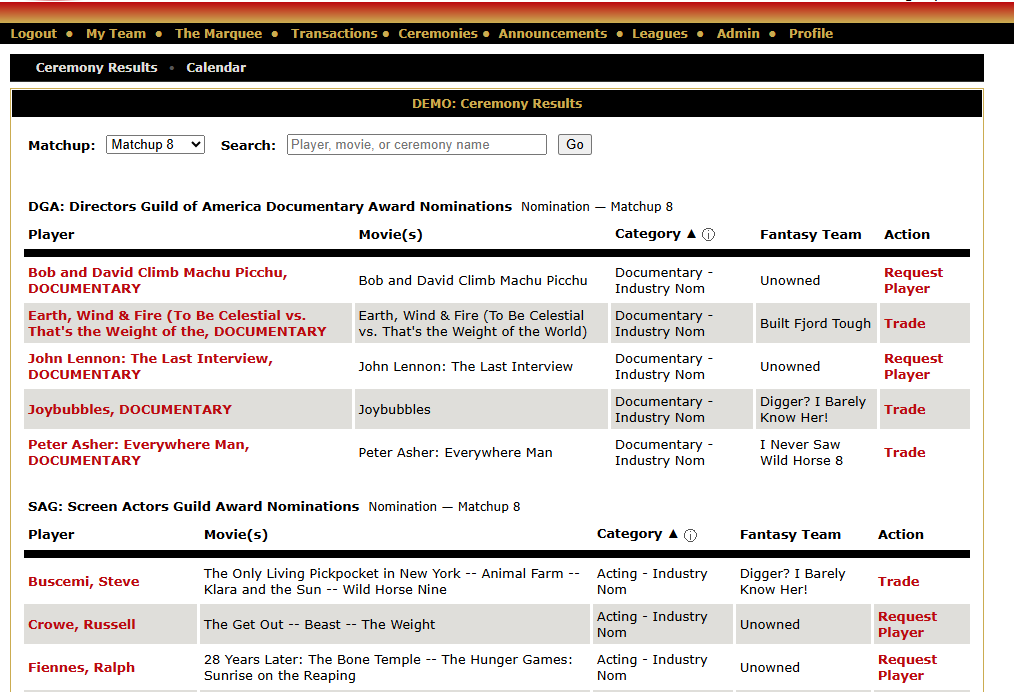
Task: Open Peter Asher: Everywhere Man player link
Action: pos(138,452)
